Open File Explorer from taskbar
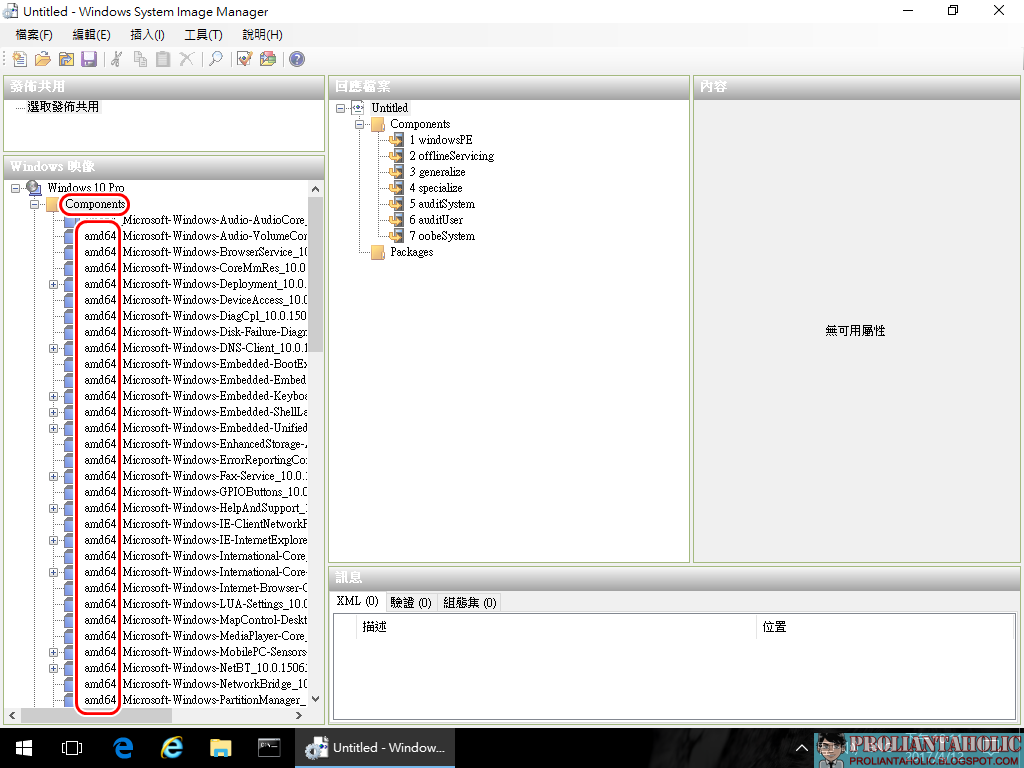Viewport: 1024px width, 768px height. [221, 748]
